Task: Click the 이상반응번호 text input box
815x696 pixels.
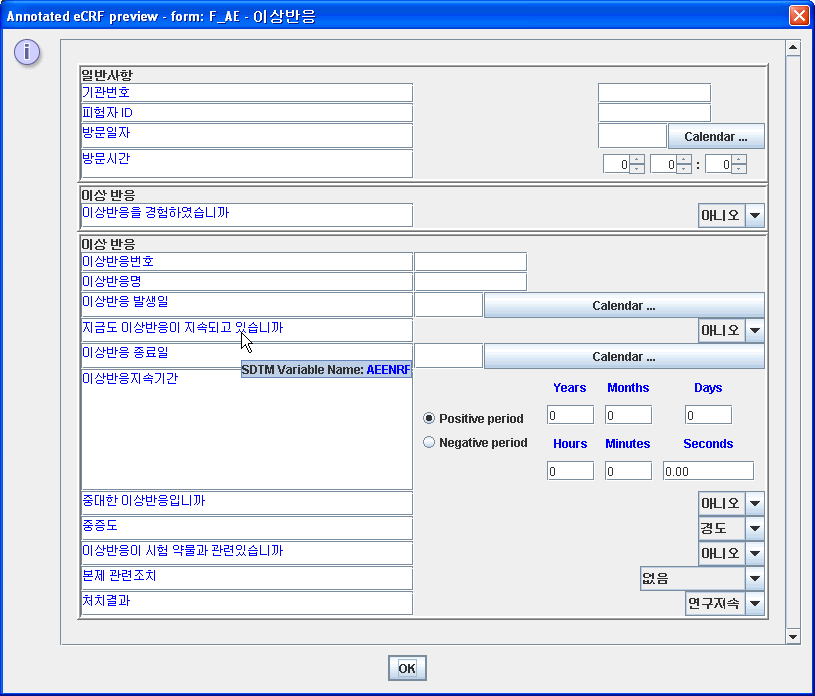Action: click(x=470, y=261)
